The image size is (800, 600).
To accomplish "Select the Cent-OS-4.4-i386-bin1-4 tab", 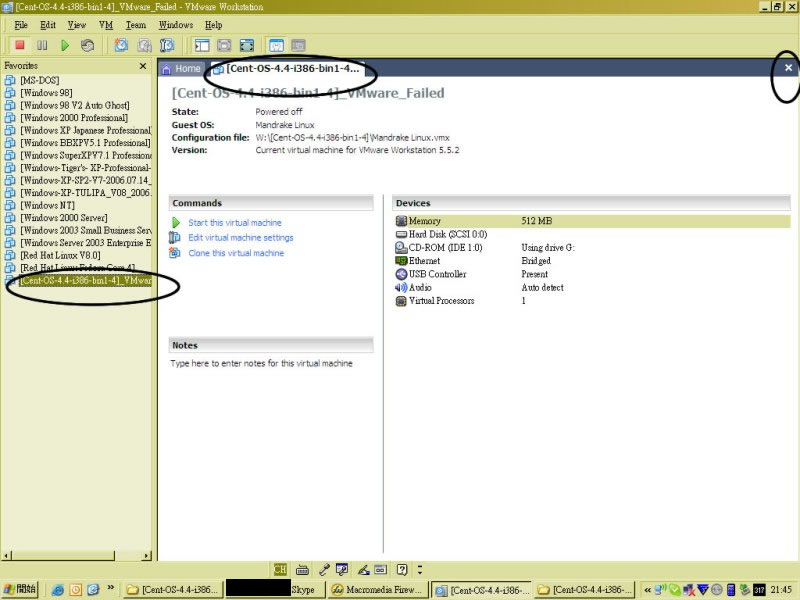I will 286,69.
